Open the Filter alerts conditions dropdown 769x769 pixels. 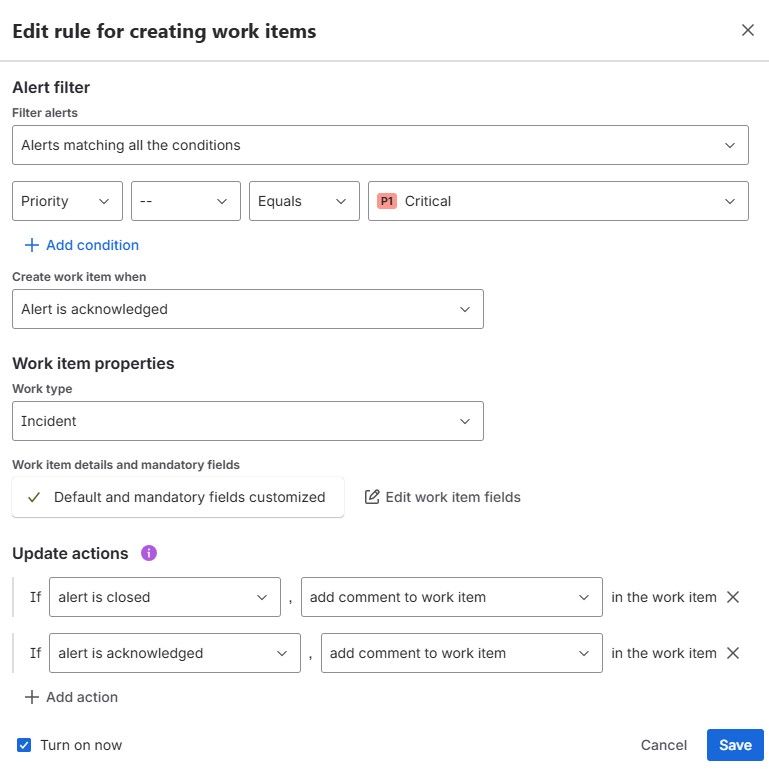380,145
